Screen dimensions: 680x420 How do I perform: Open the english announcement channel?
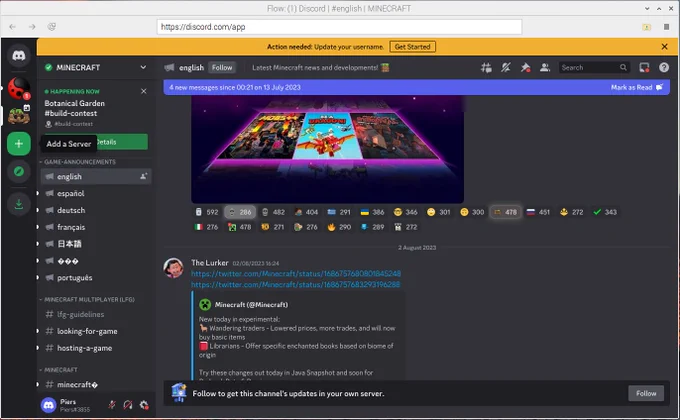pyautogui.click(x=96, y=177)
